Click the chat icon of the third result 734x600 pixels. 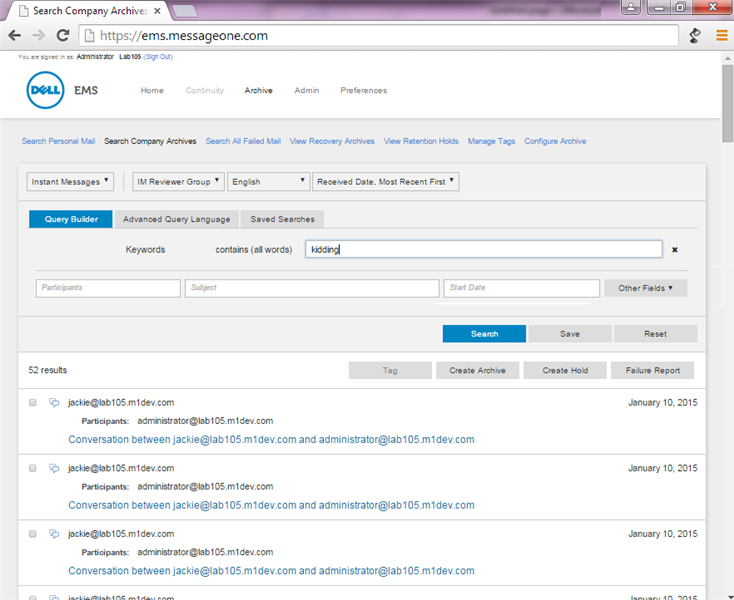pyautogui.click(x=54, y=534)
